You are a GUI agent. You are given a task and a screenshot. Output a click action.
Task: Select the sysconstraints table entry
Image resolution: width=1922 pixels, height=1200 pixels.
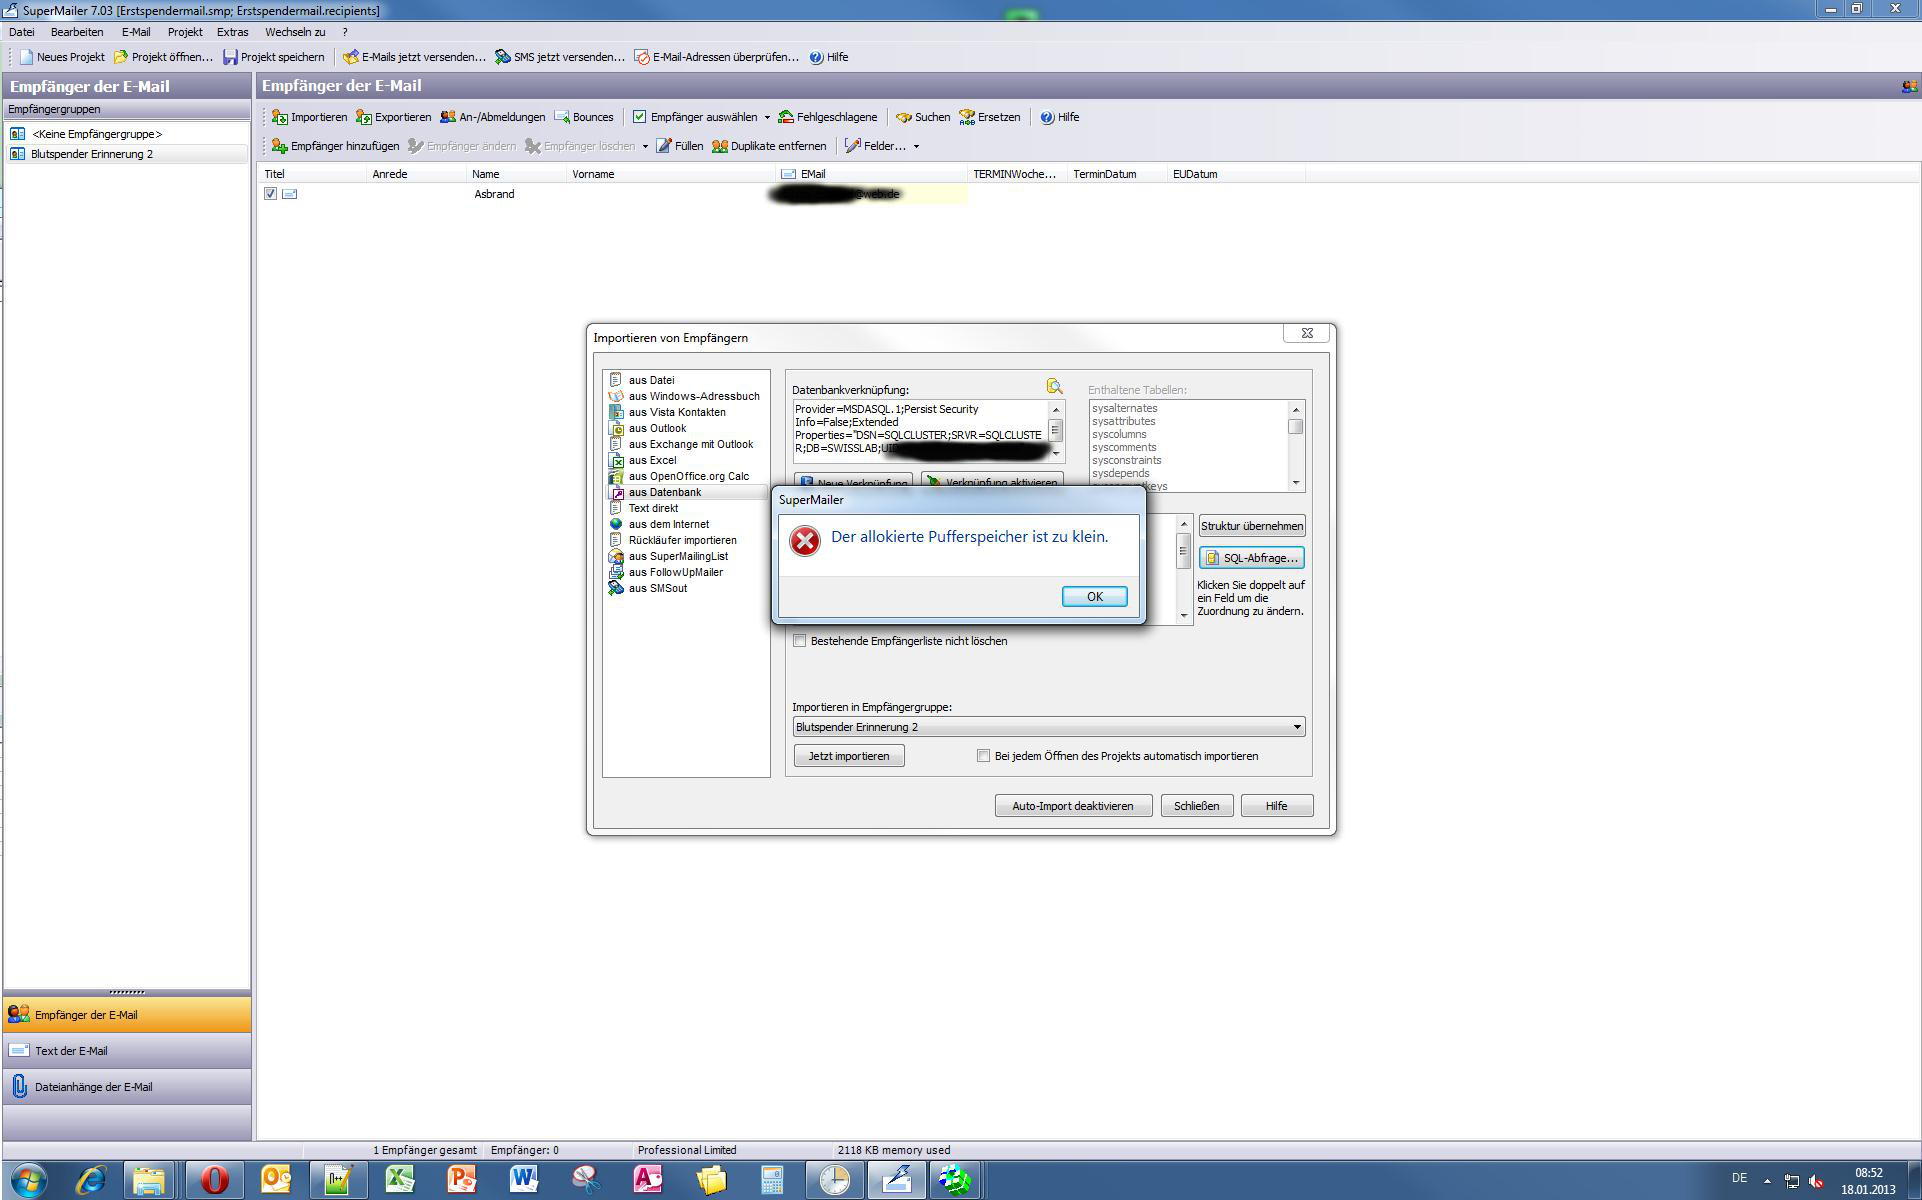1126,460
